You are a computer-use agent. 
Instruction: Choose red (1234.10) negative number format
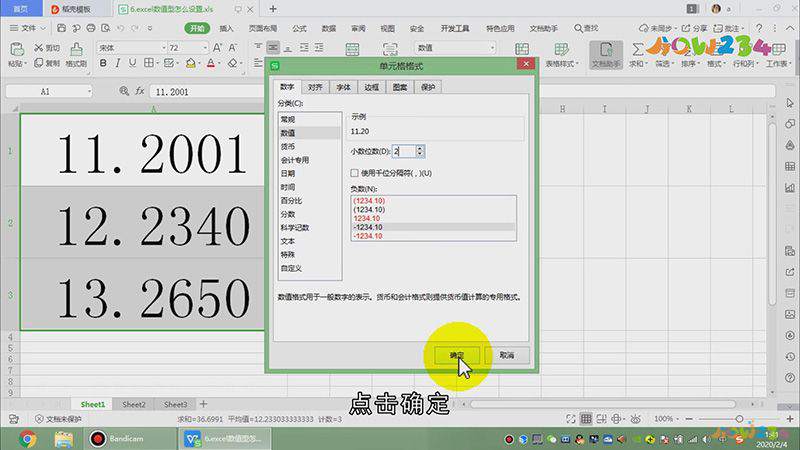tap(433, 201)
